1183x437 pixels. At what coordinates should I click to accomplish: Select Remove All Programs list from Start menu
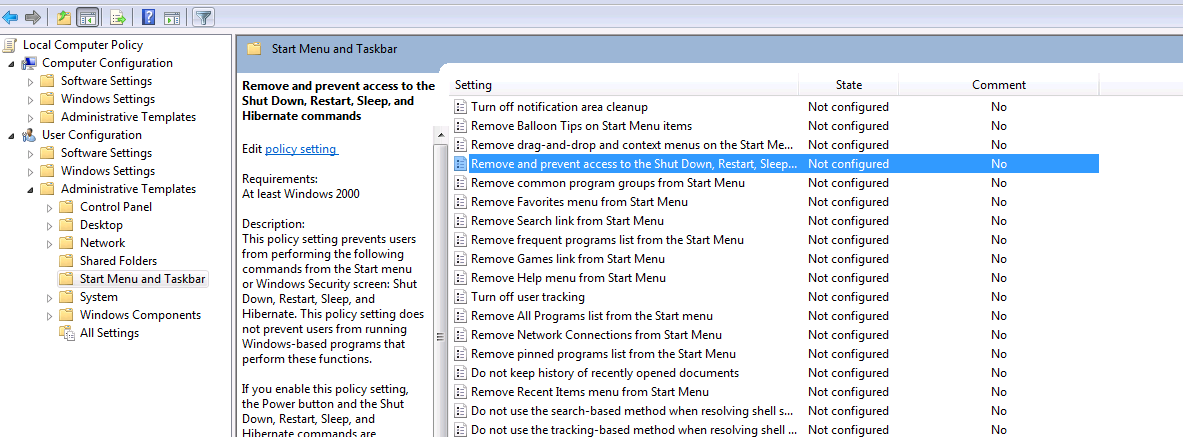592,315
